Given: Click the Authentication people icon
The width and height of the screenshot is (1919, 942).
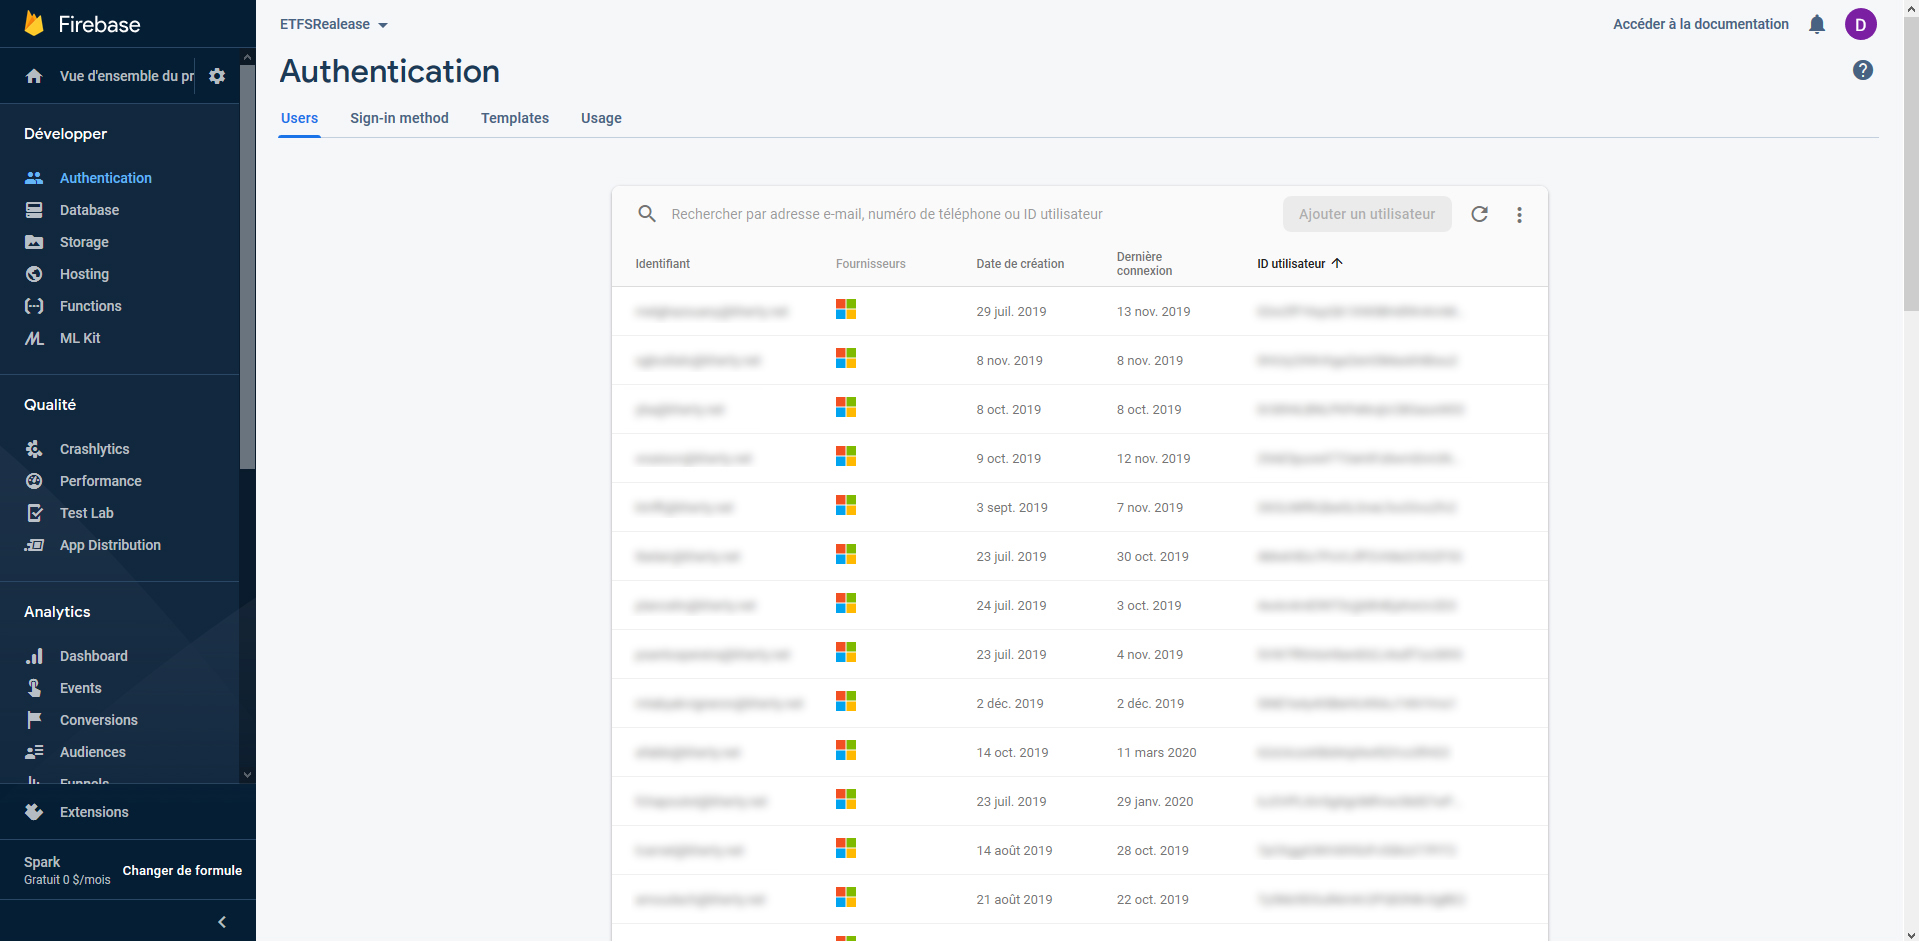Looking at the screenshot, I should 34,178.
